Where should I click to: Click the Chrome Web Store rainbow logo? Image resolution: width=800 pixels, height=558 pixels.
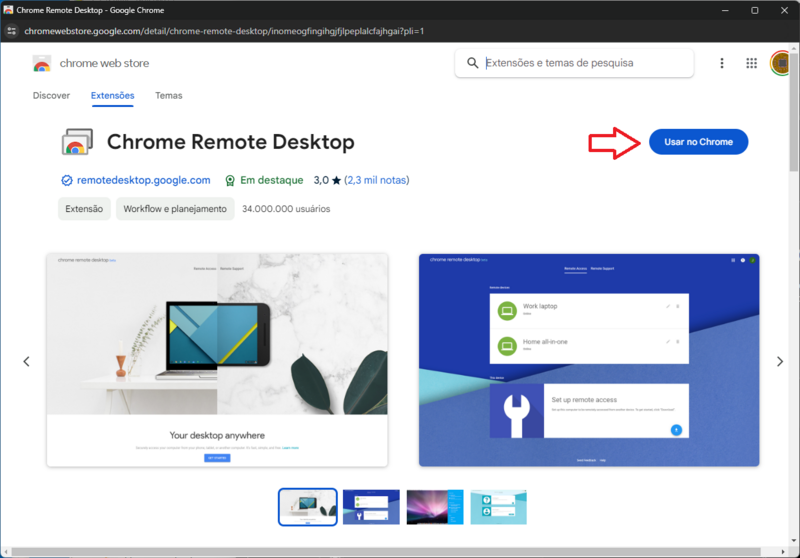[x=42, y=64]
